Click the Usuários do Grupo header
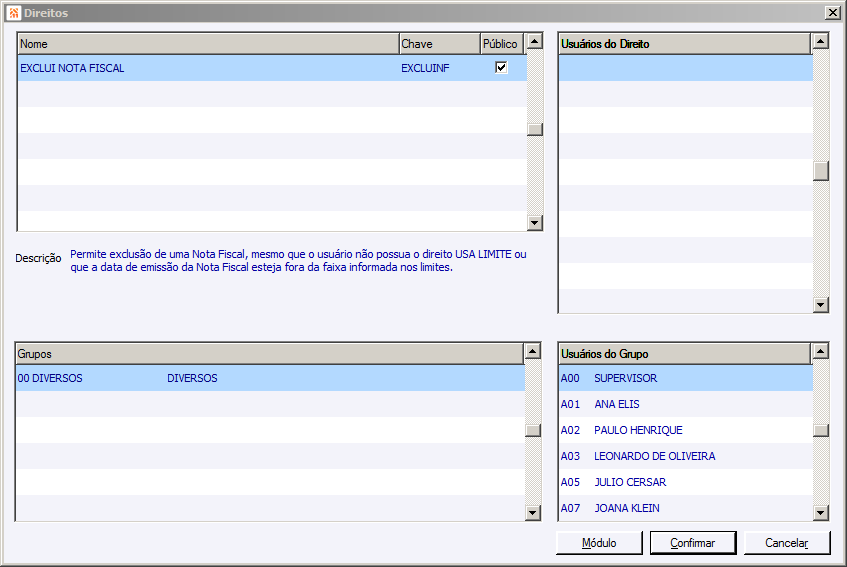The height and width of the screenshot is (567, 847). [685, 354]
